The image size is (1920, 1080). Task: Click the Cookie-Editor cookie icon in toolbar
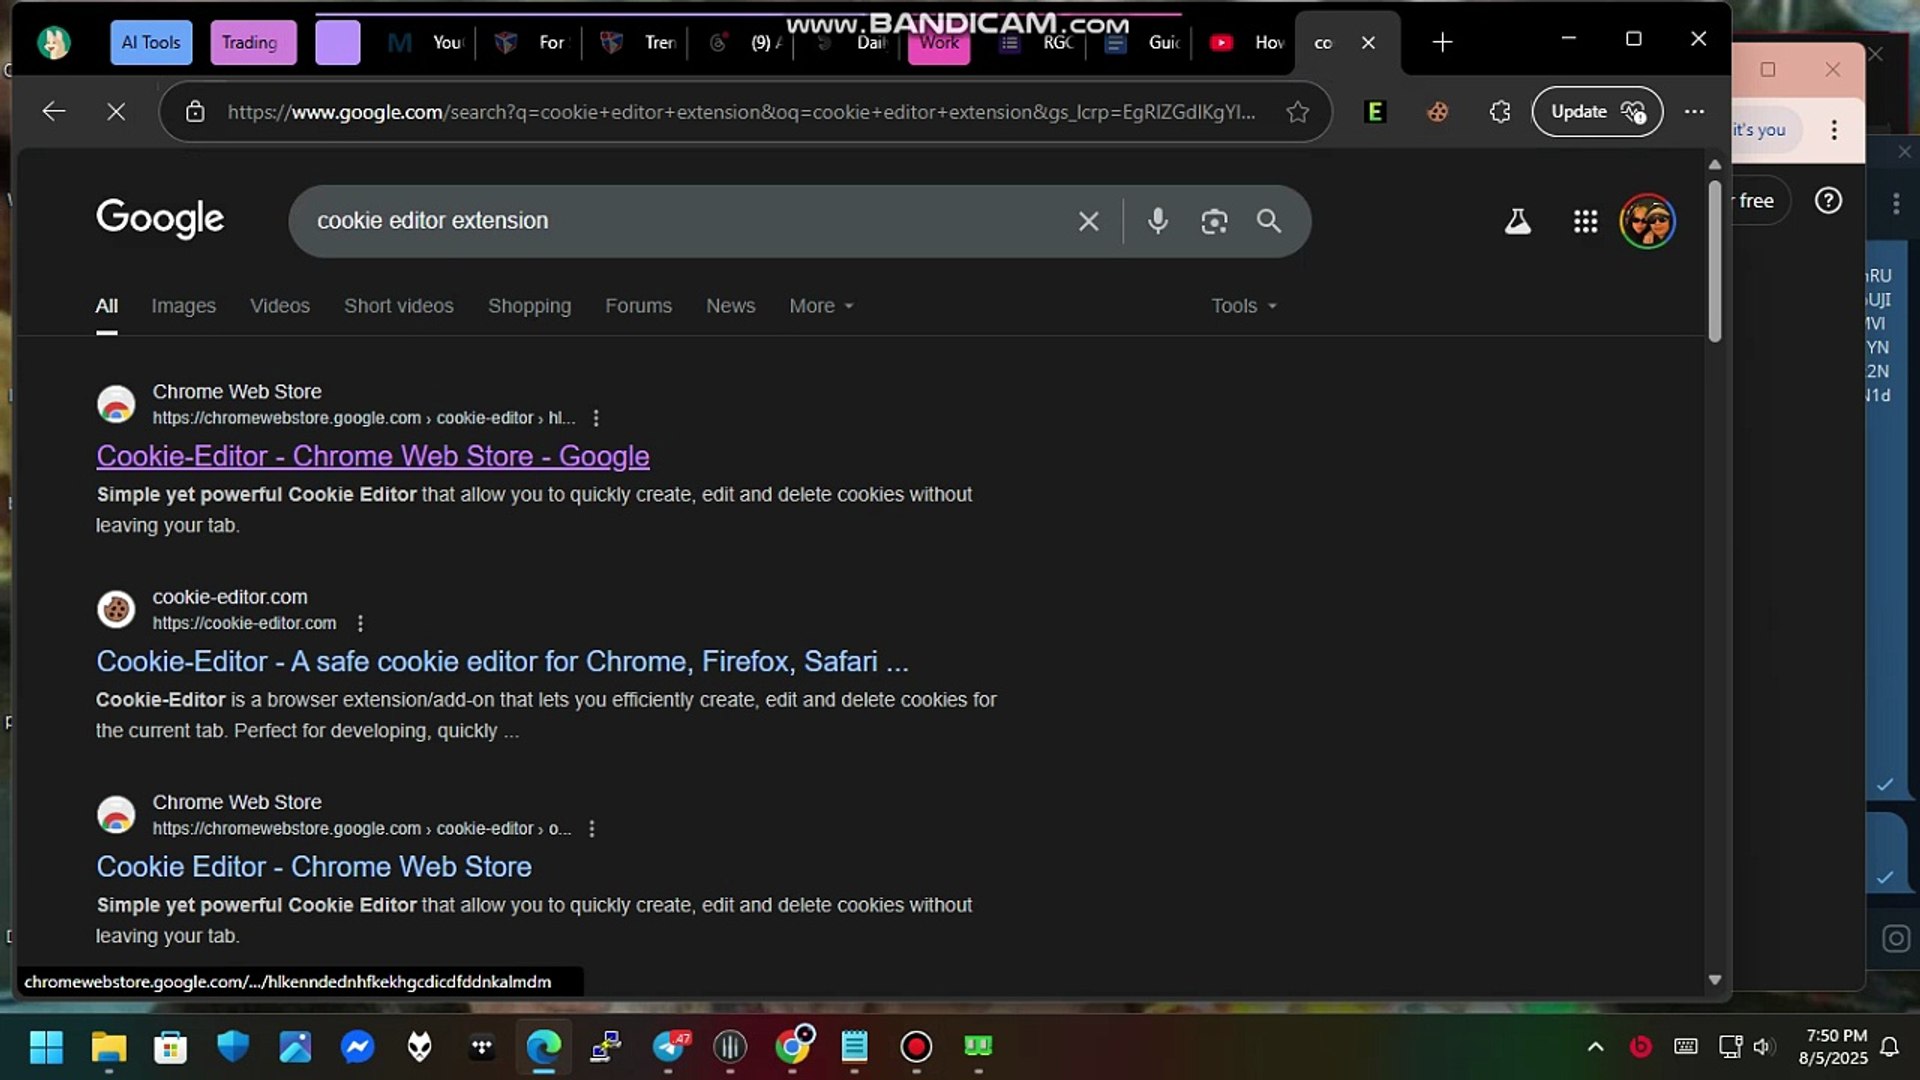click(1437, 112)
